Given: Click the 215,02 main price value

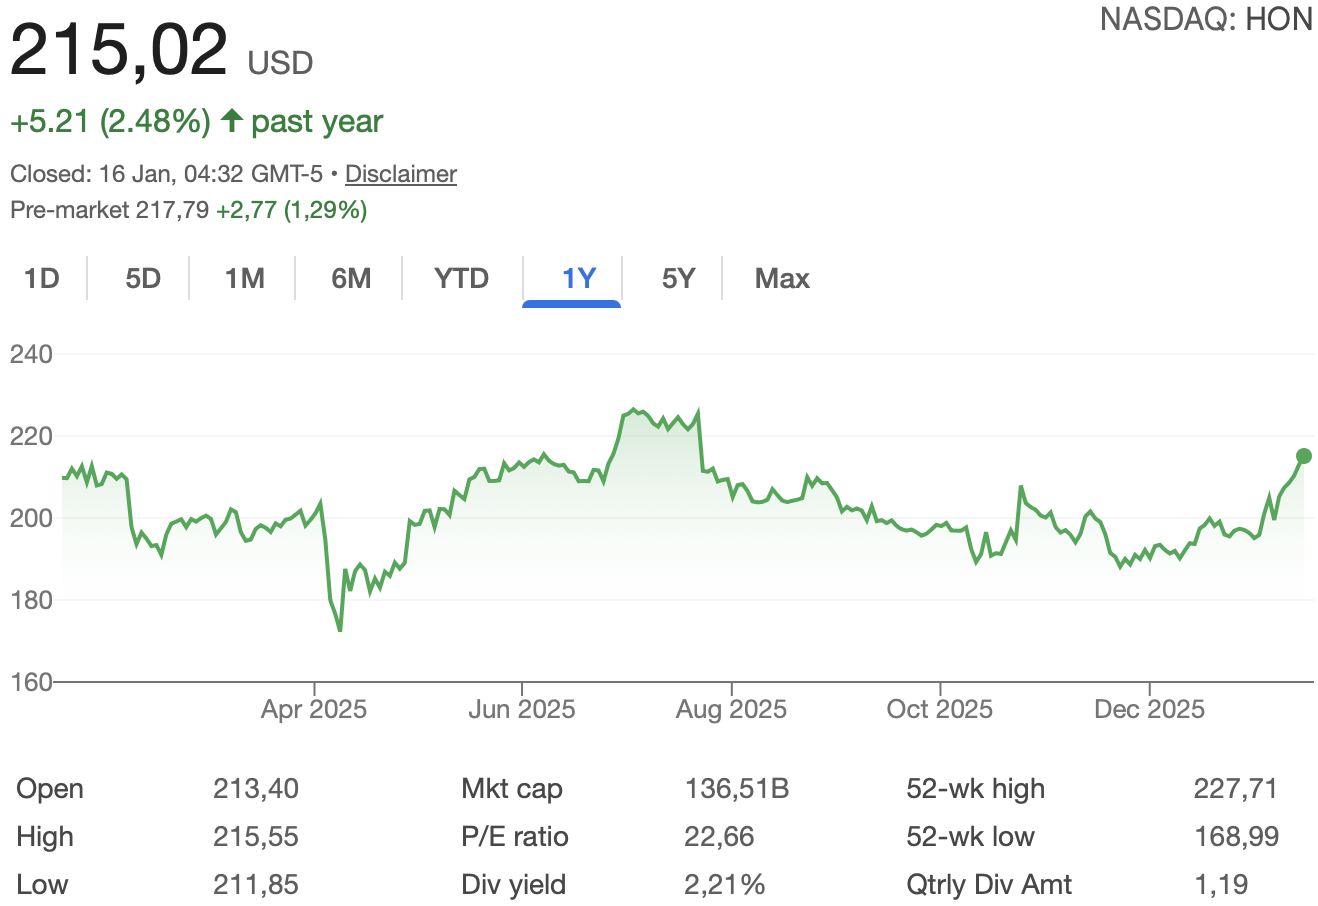Looking at the screenshot, I should click(x=119, y=50).
